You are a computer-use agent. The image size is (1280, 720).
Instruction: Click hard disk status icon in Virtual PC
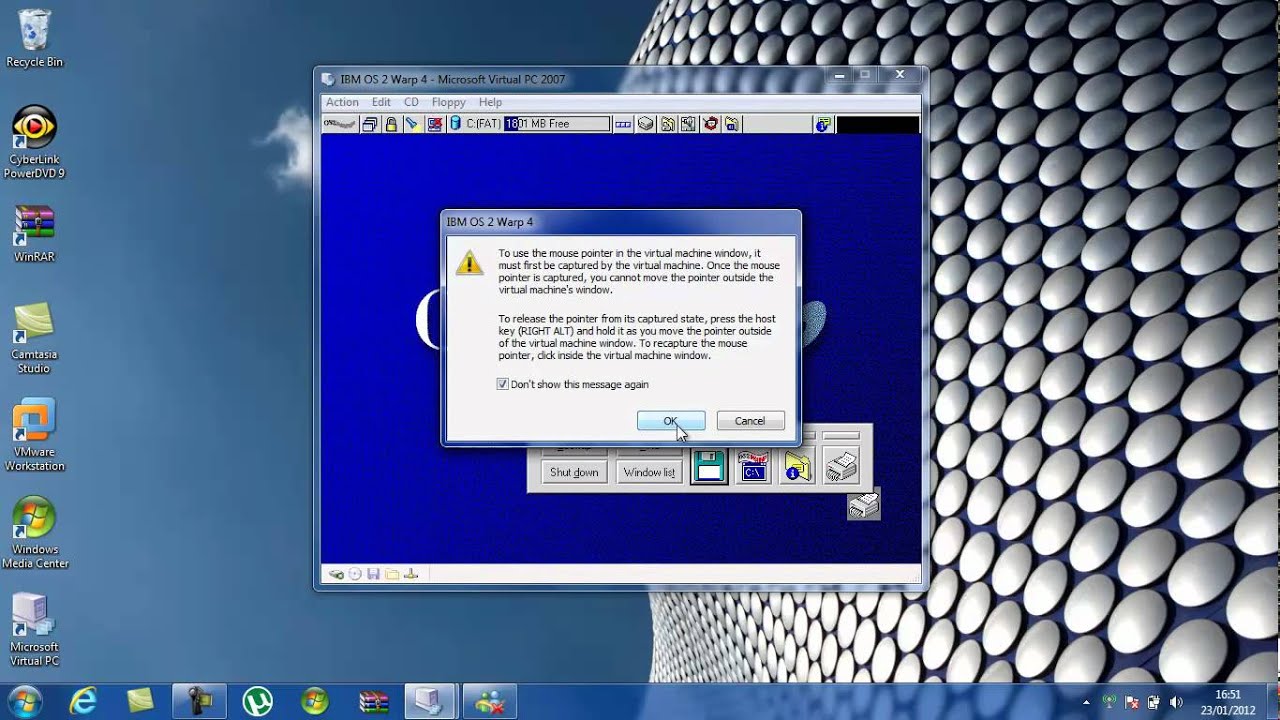click(337, 574)
